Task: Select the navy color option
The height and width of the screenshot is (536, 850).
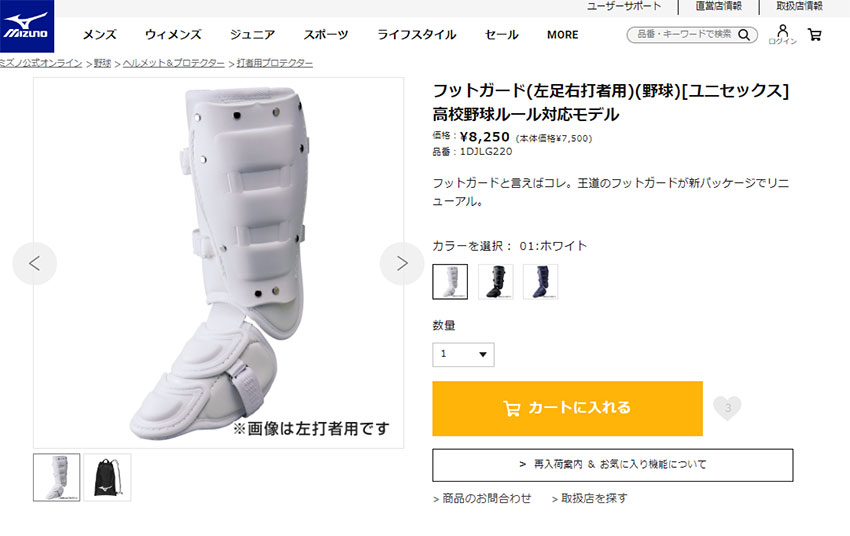Action: [540, 281]
